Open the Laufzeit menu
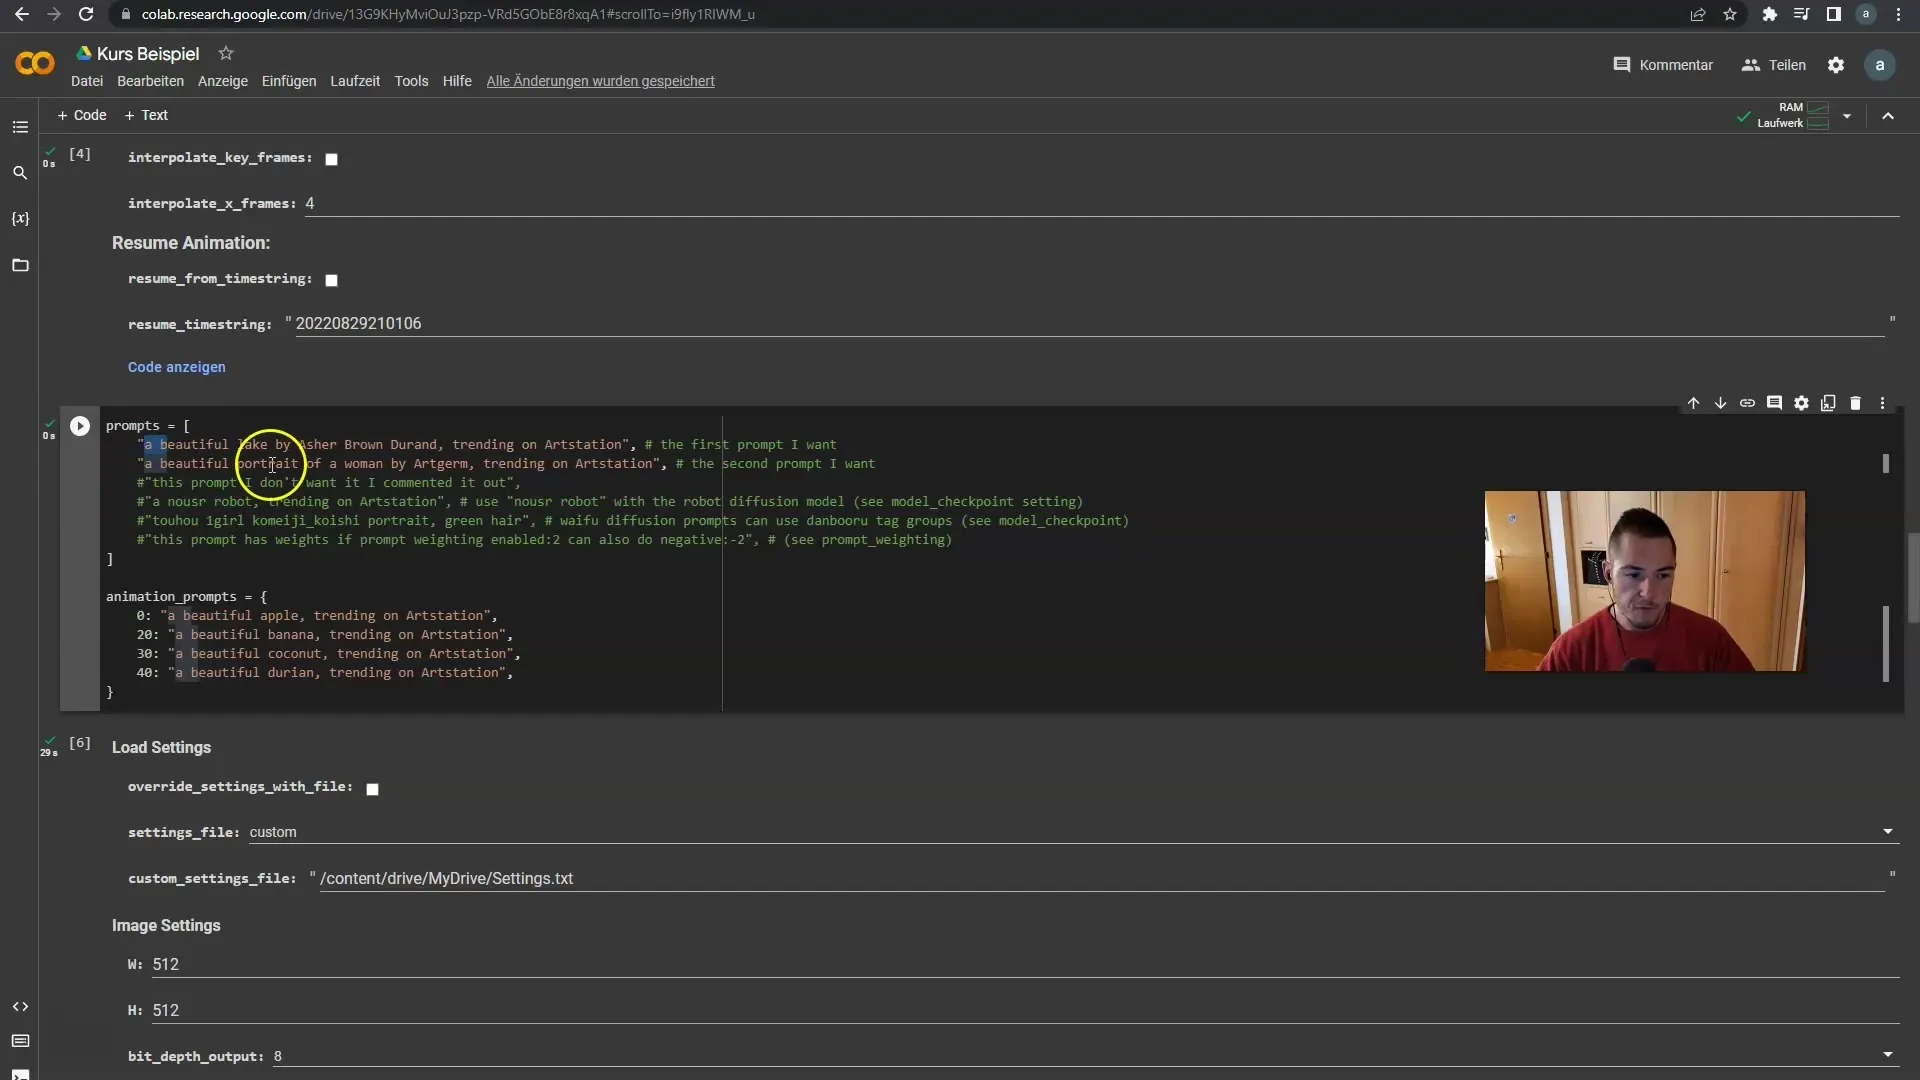The image size is (1920, 1080). click(x=355, y=81)
